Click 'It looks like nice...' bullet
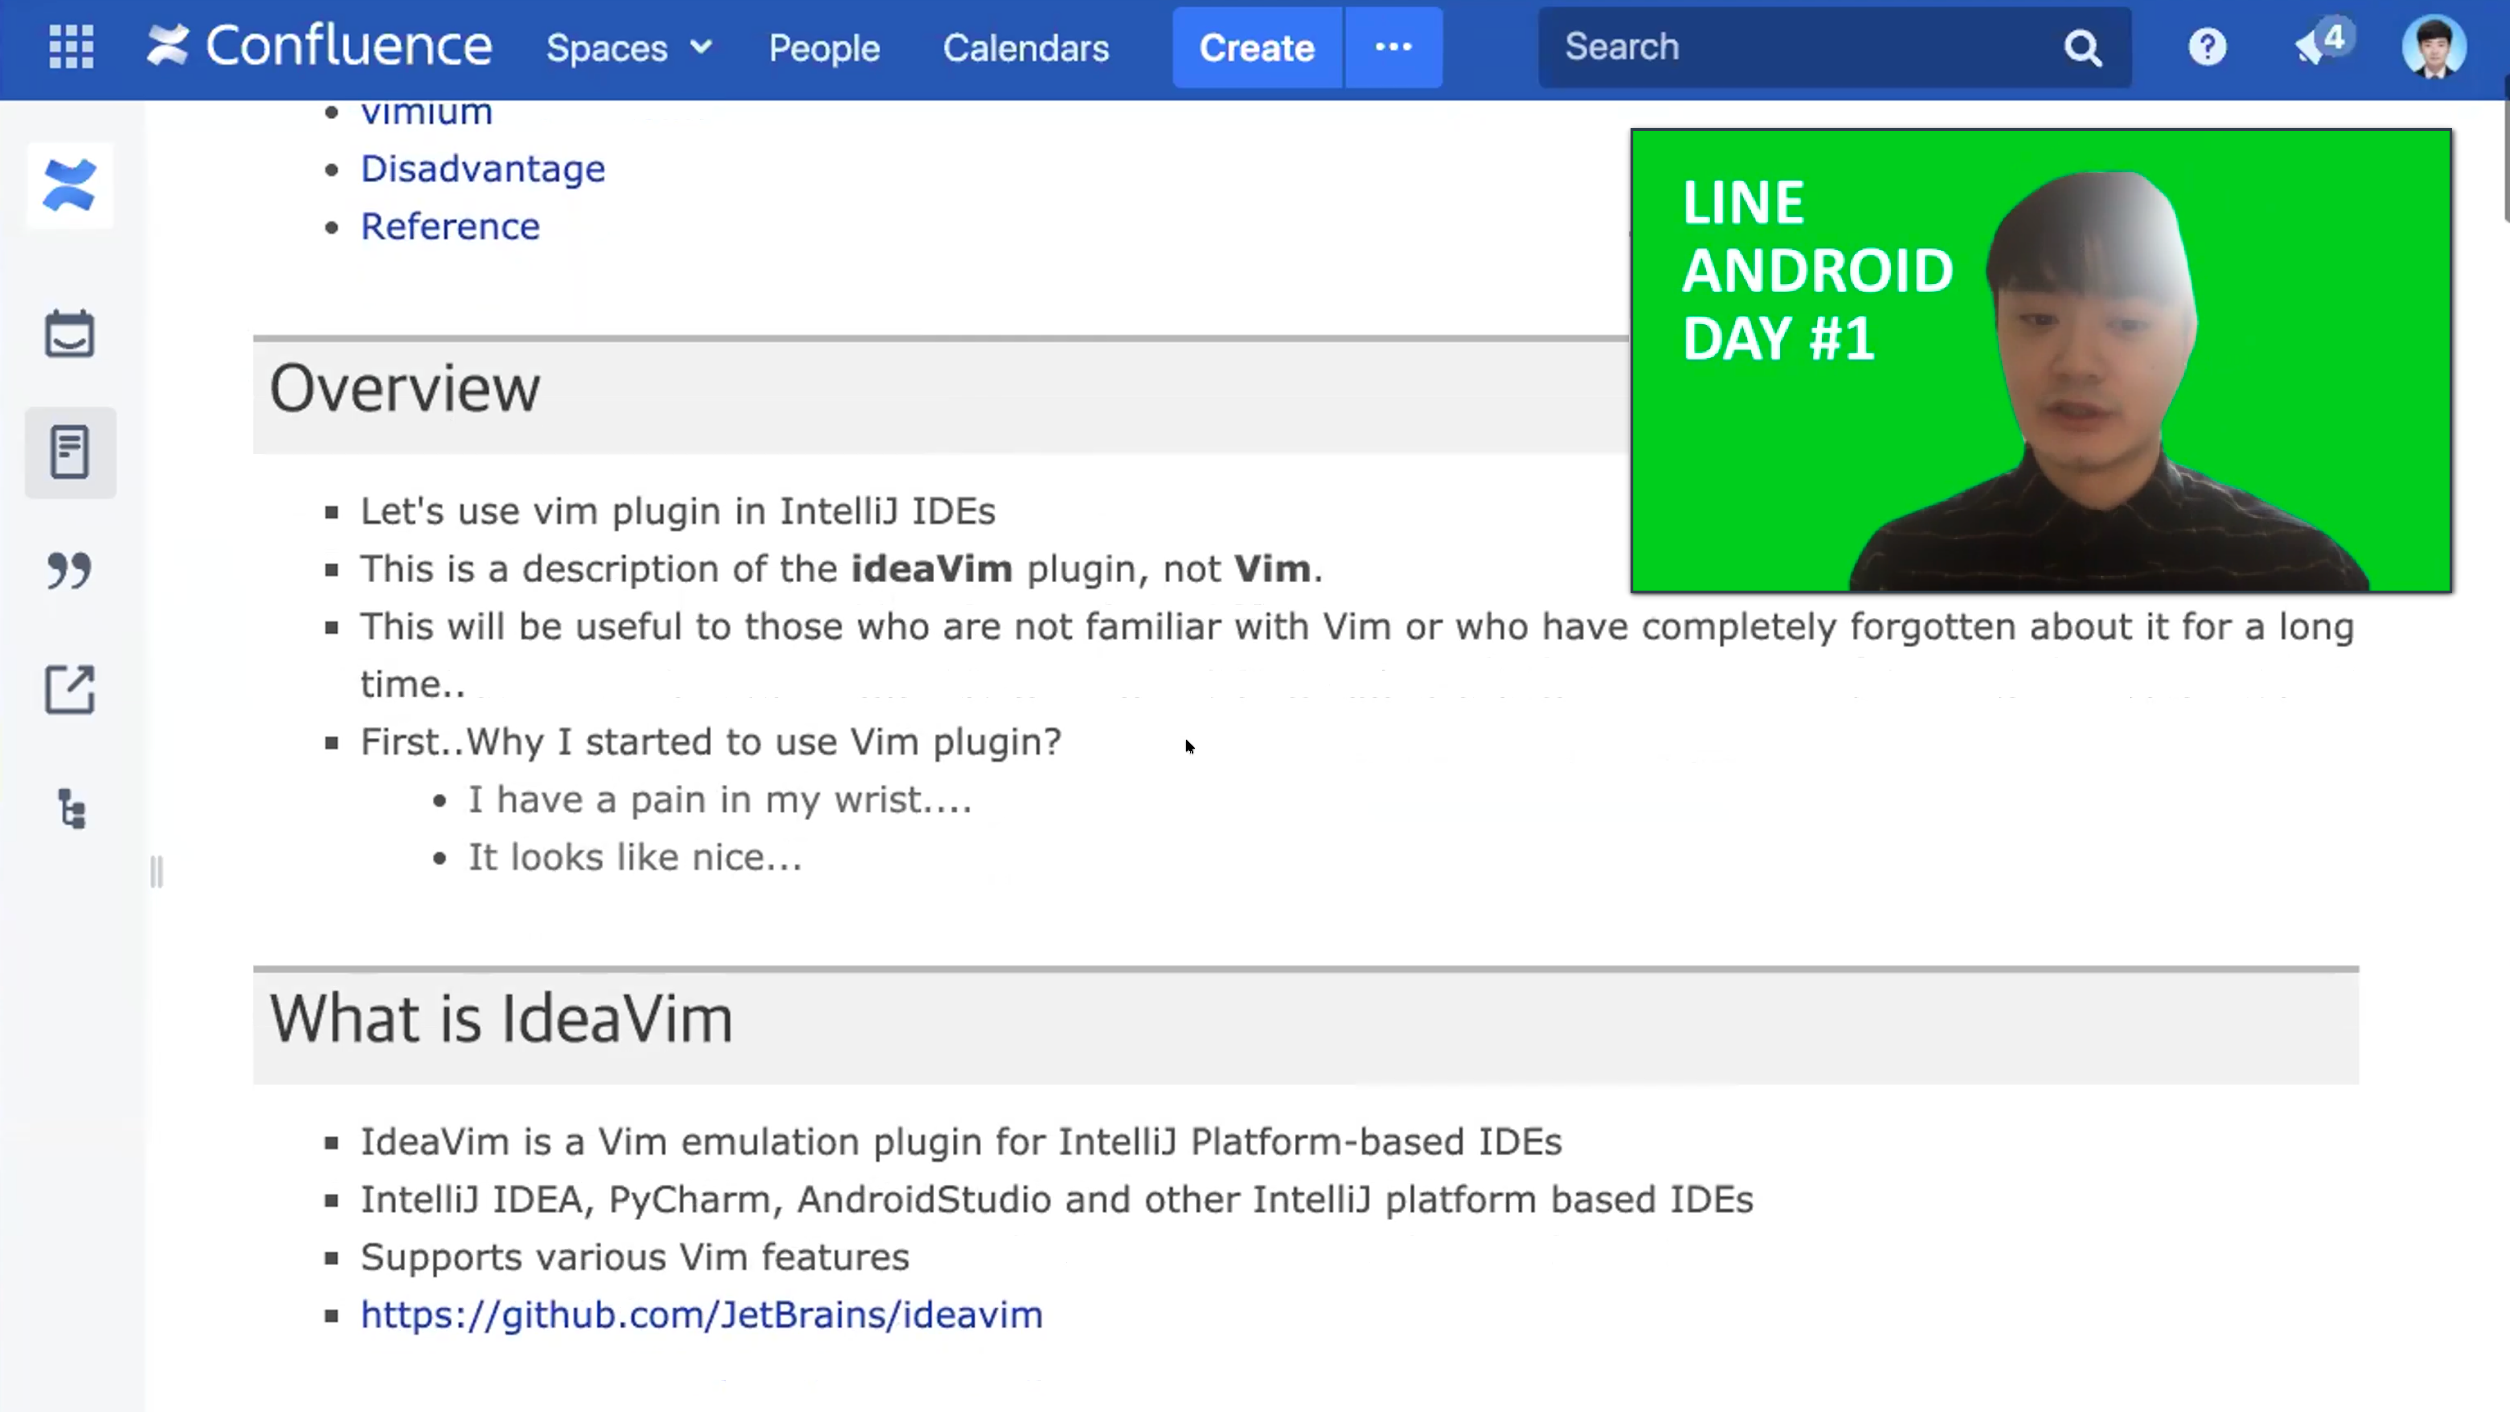 (635, 858)
